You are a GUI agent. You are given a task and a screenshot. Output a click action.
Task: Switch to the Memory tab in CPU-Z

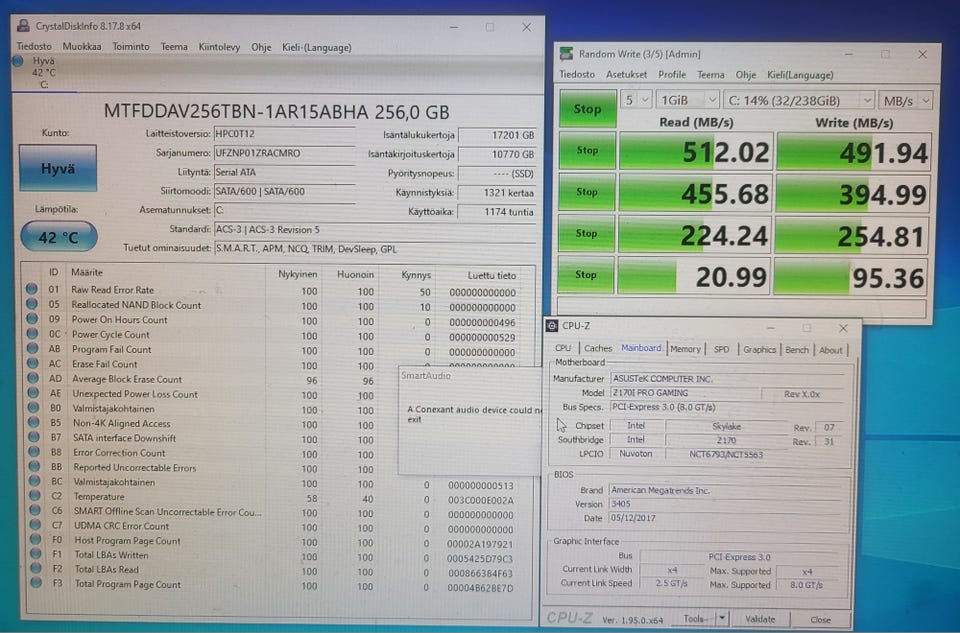pos(685,349)
